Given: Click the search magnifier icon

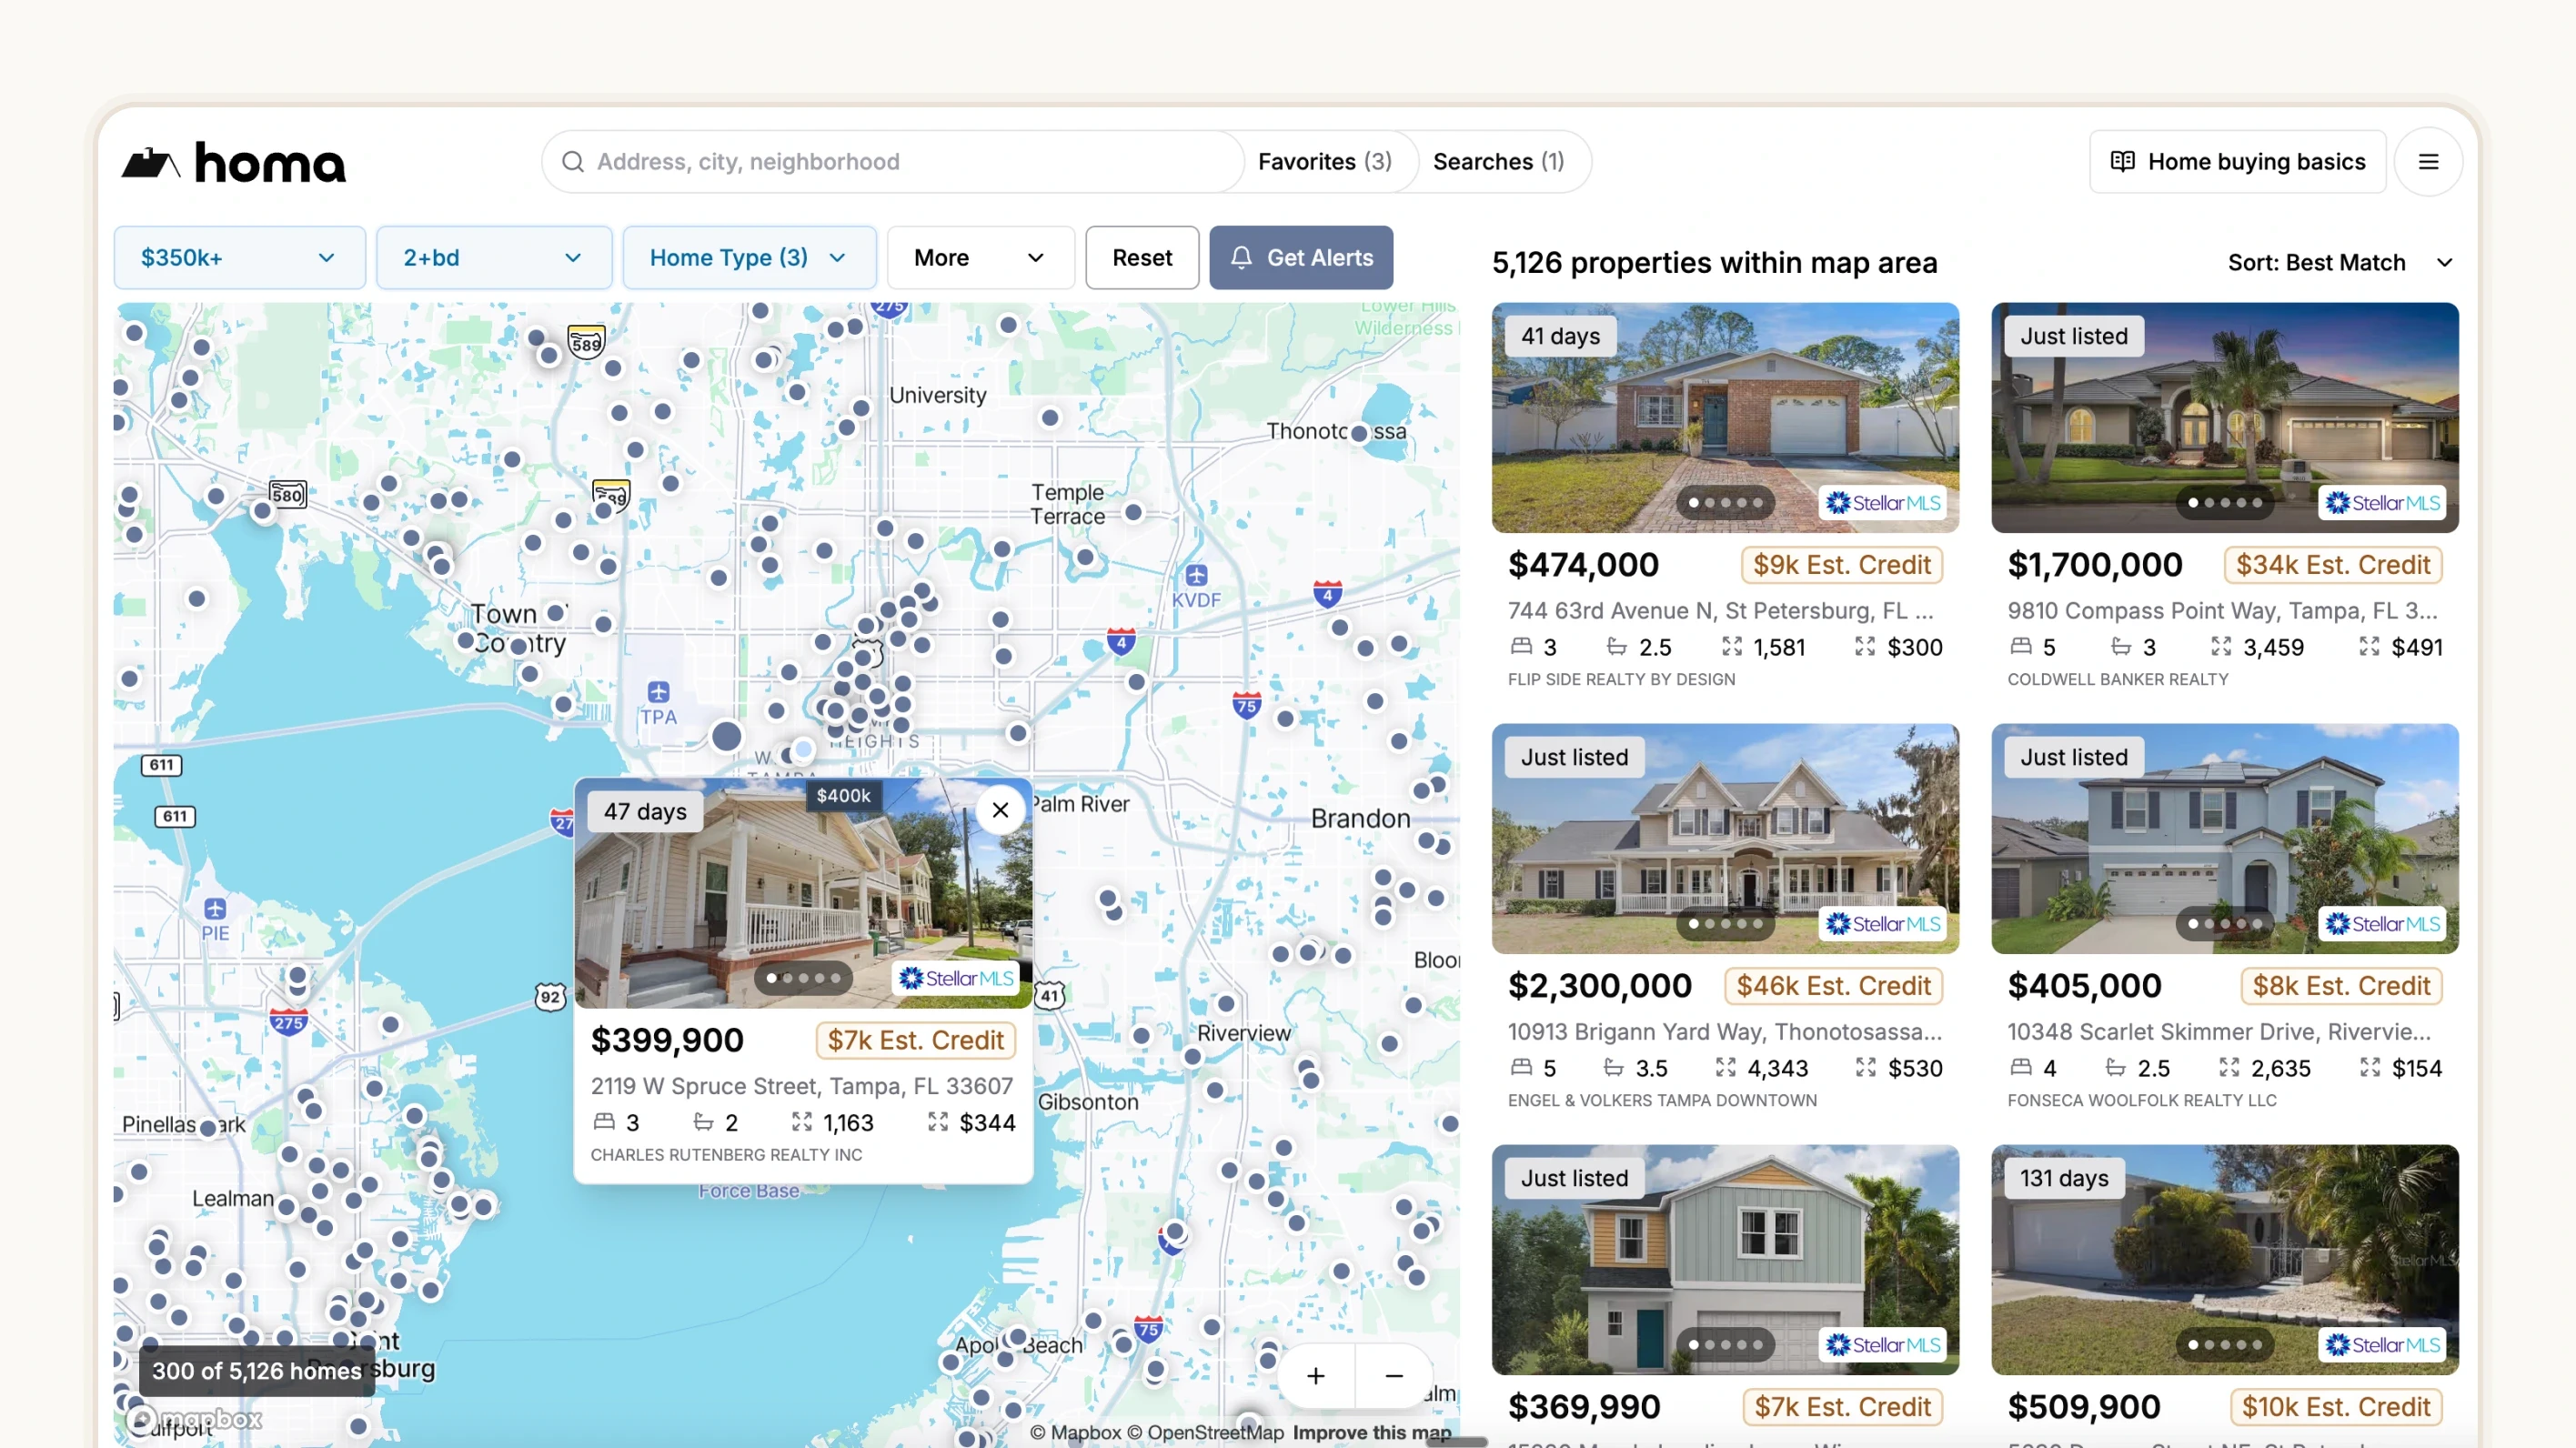Looking at the screenshot, I should pos(573,162).
